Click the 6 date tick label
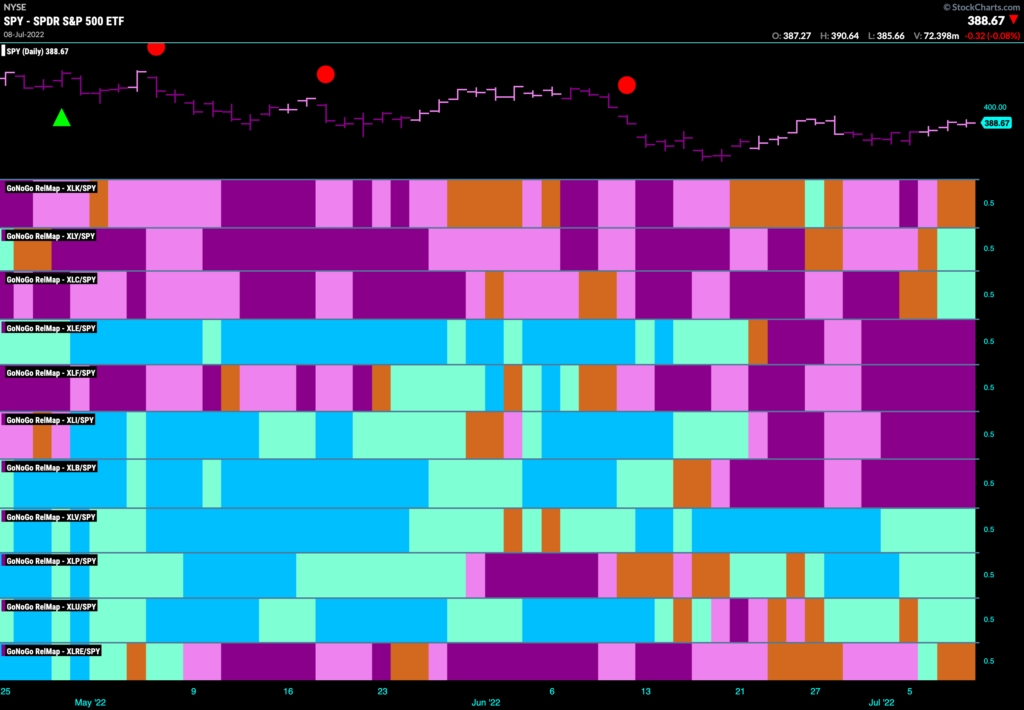Viewport: 1024px width, 710px height. [x=552, y=691]
